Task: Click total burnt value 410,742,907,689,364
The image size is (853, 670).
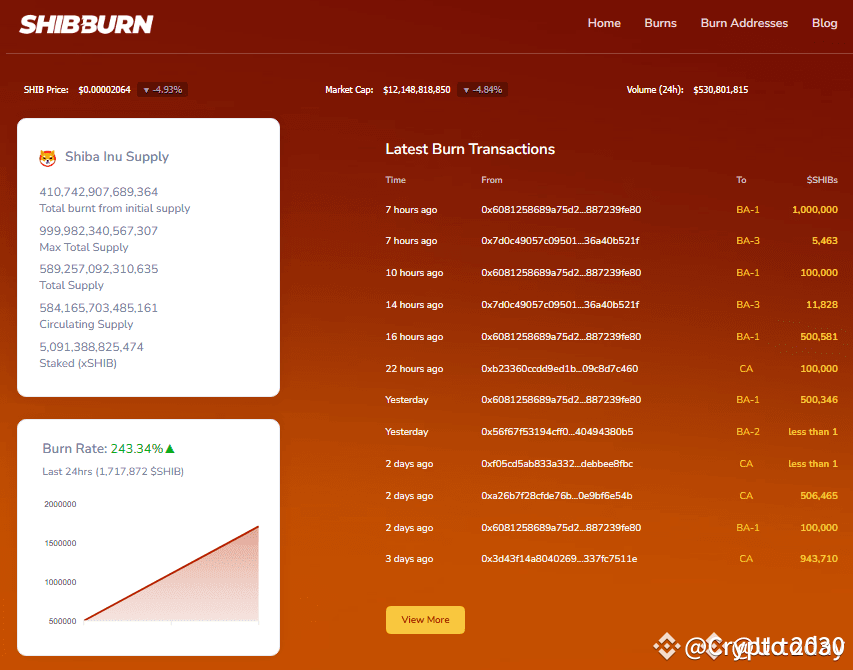Action: tap(98, 192)
